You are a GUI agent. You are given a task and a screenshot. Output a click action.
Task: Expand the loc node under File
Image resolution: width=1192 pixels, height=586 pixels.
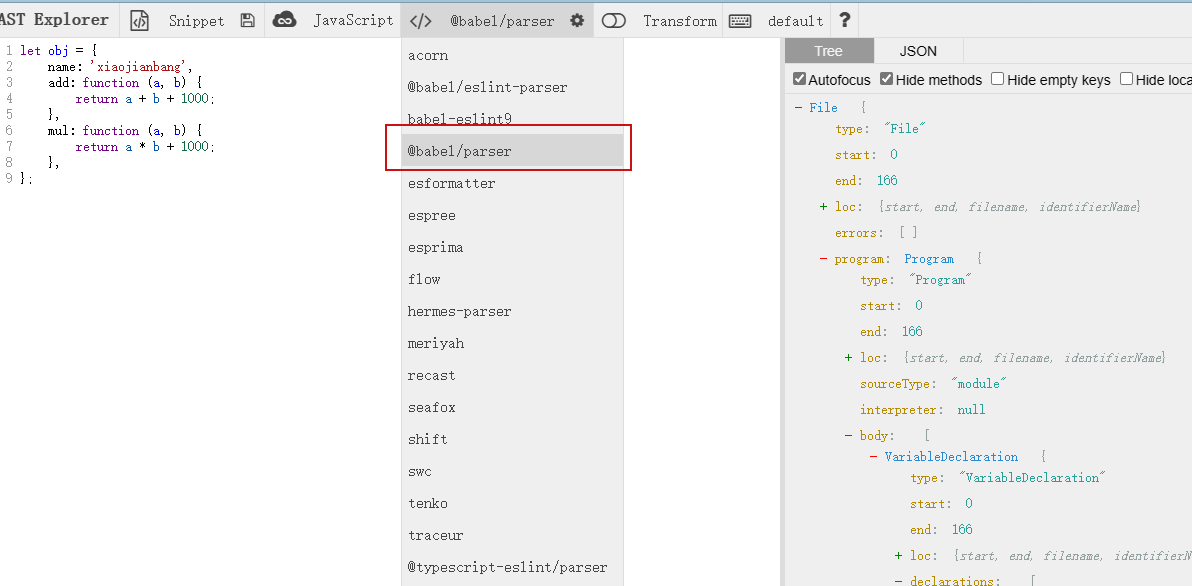click(x=823, y=207)
